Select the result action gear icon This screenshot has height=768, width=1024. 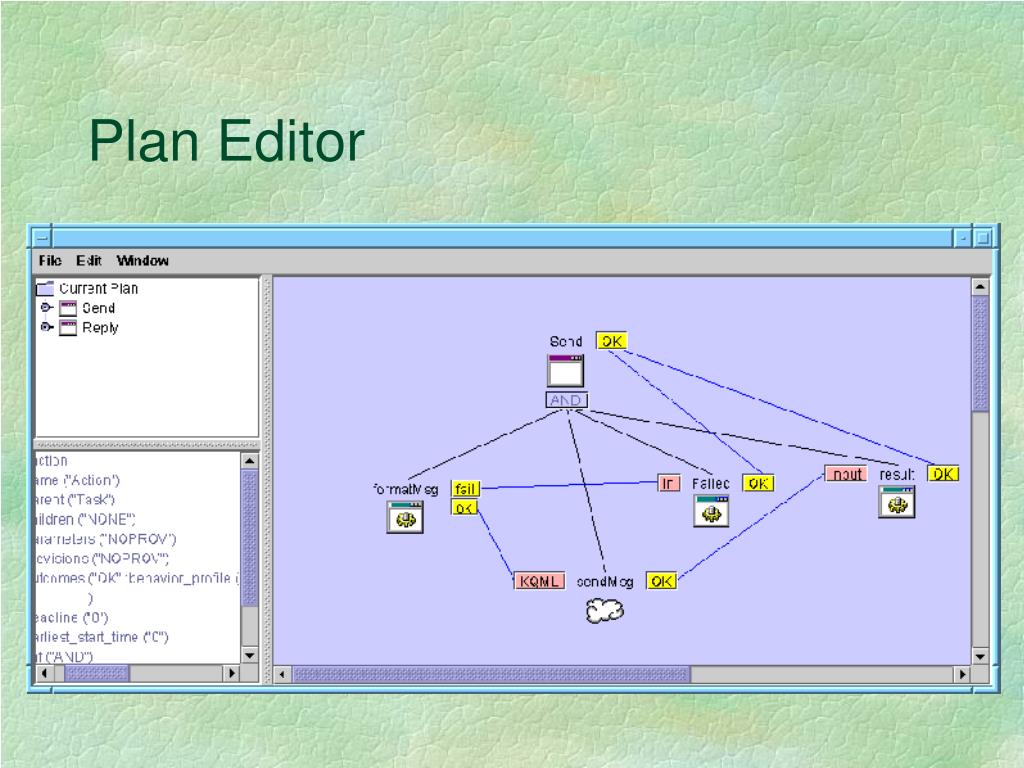coord(897,502)
